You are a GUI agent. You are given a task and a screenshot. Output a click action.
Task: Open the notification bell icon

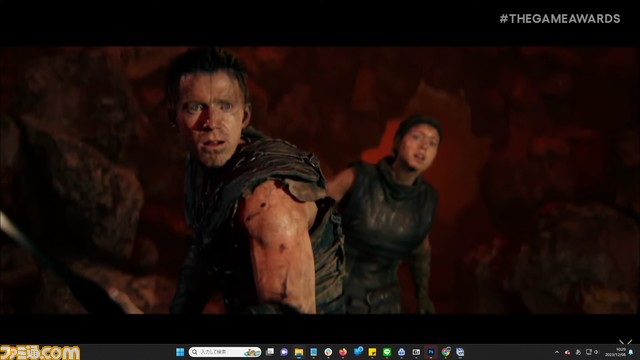[631, 352]
